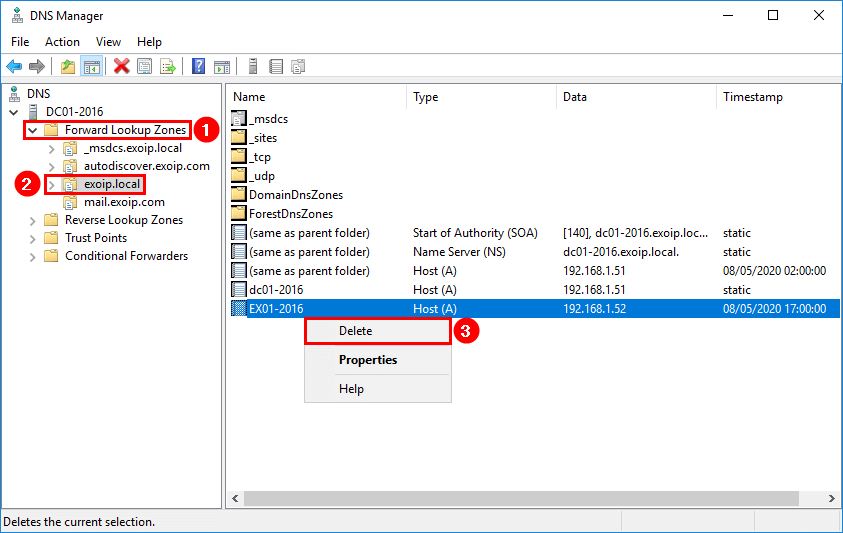Expand the Trust Points node
This screenshot has height=533, width=843.
32,238
